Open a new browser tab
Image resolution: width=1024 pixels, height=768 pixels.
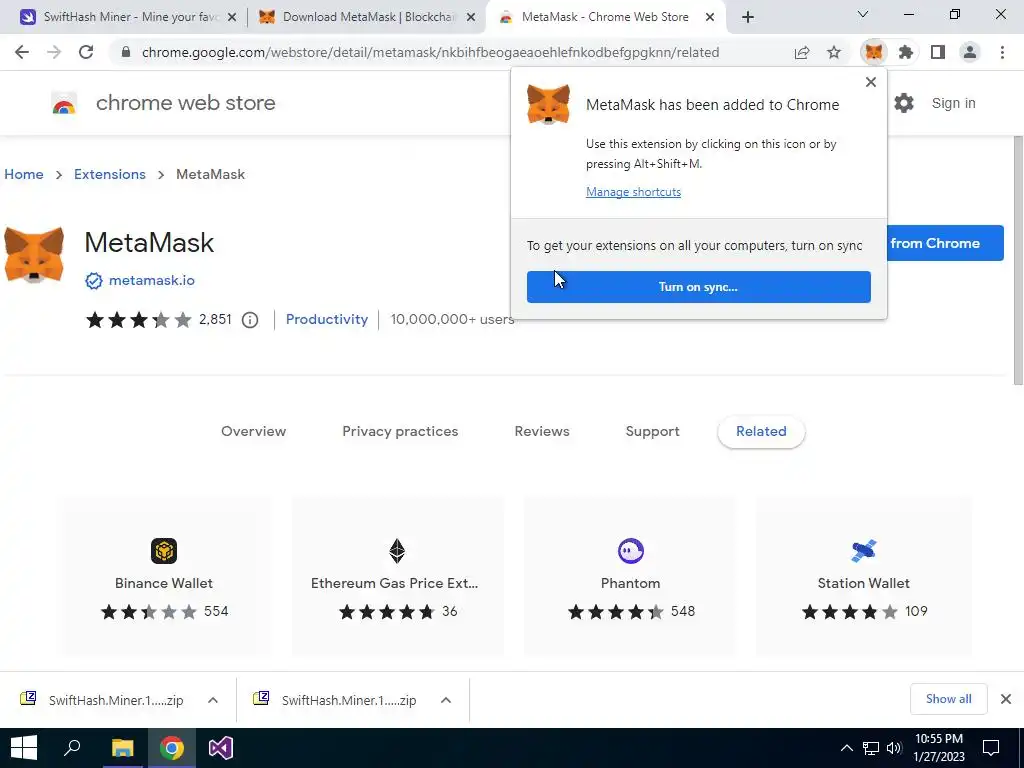tap(748, 18)
